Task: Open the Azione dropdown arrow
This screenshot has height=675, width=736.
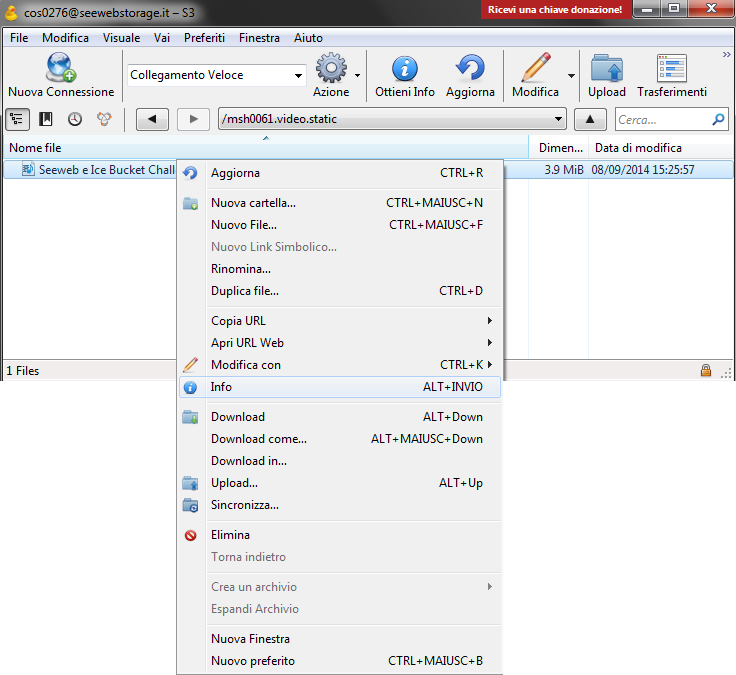Action: 357,75
